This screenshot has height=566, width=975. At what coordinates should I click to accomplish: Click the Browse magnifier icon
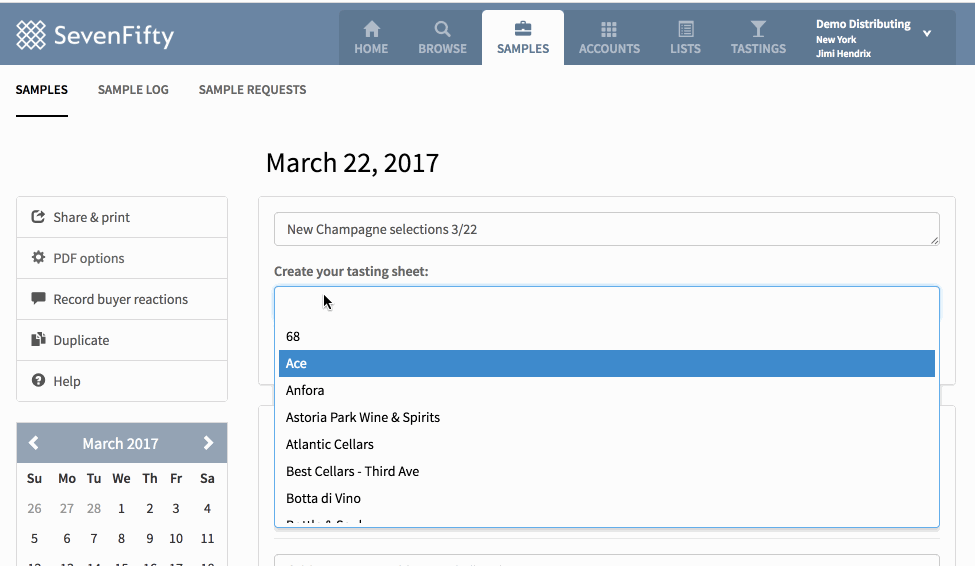click(x=442, y=29)
